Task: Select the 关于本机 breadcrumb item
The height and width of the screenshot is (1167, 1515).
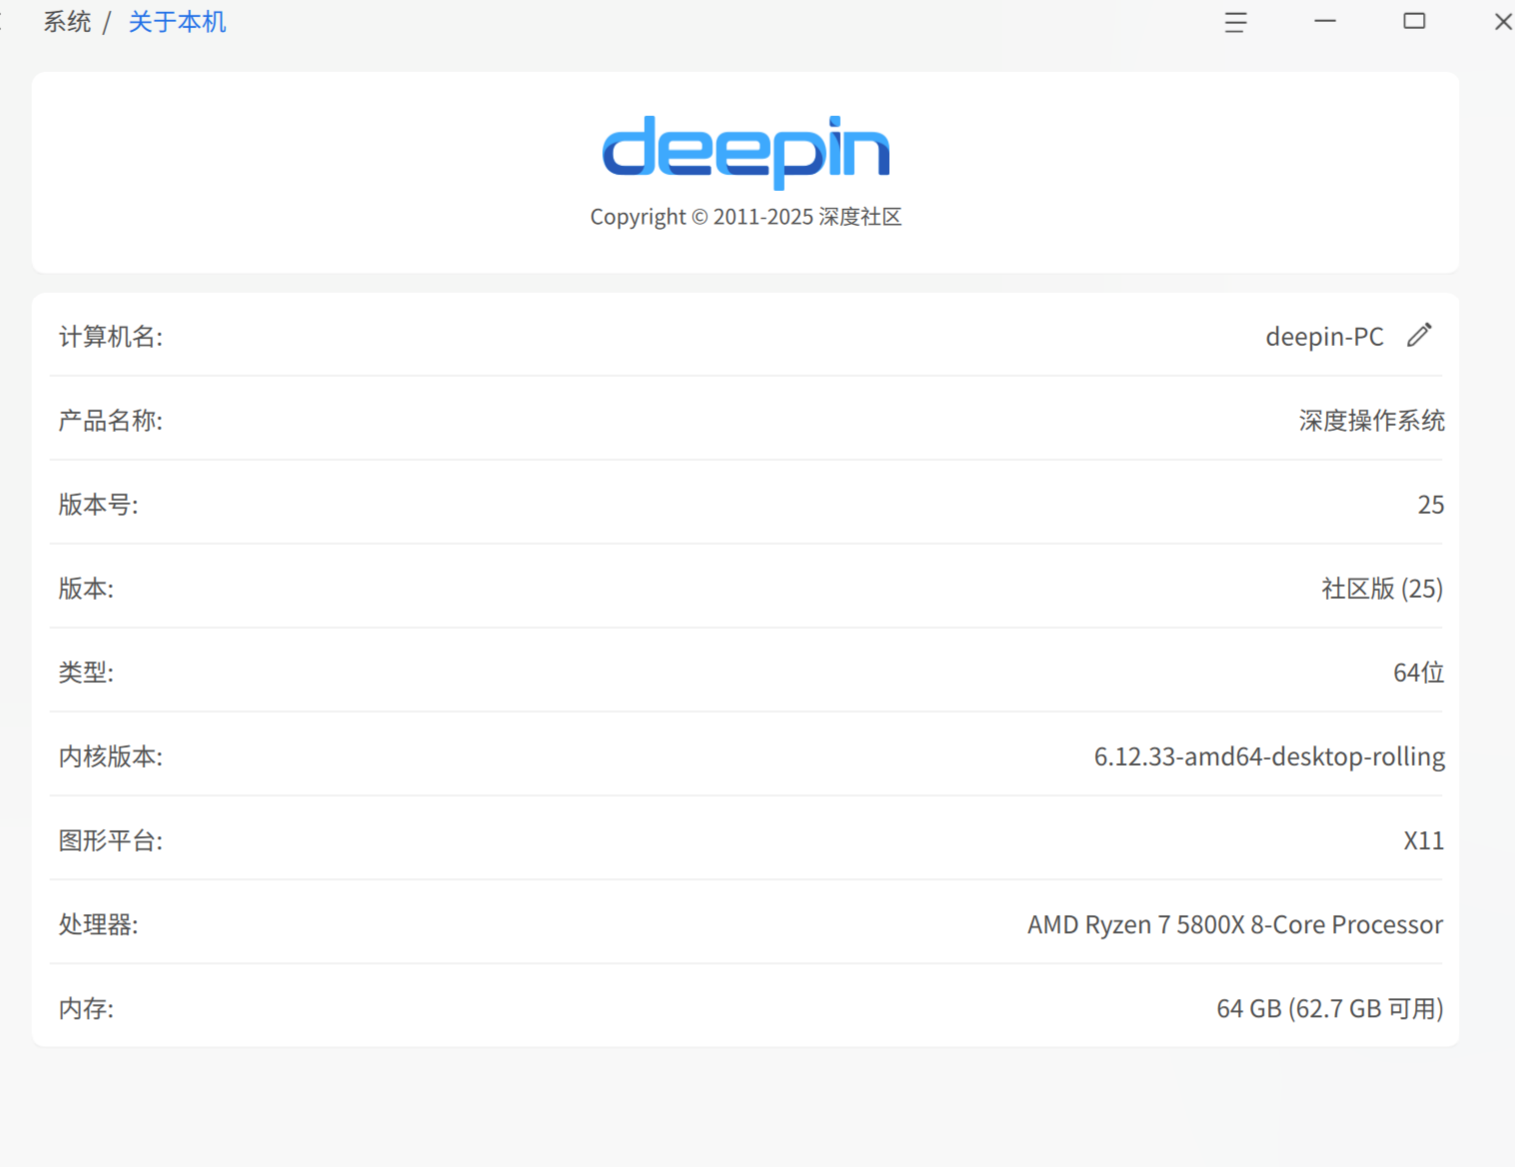Action: [177, 22]
